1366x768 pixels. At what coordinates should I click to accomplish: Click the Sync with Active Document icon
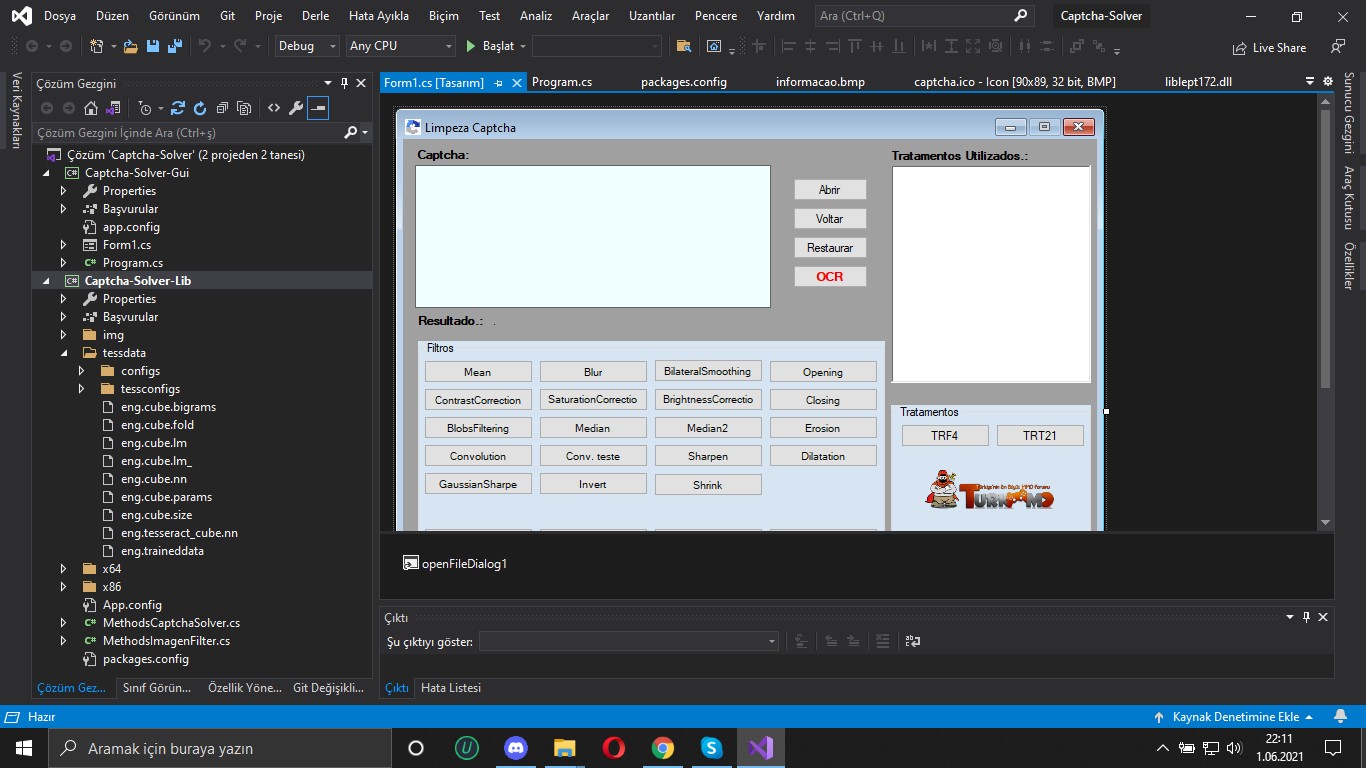[178, 108]
